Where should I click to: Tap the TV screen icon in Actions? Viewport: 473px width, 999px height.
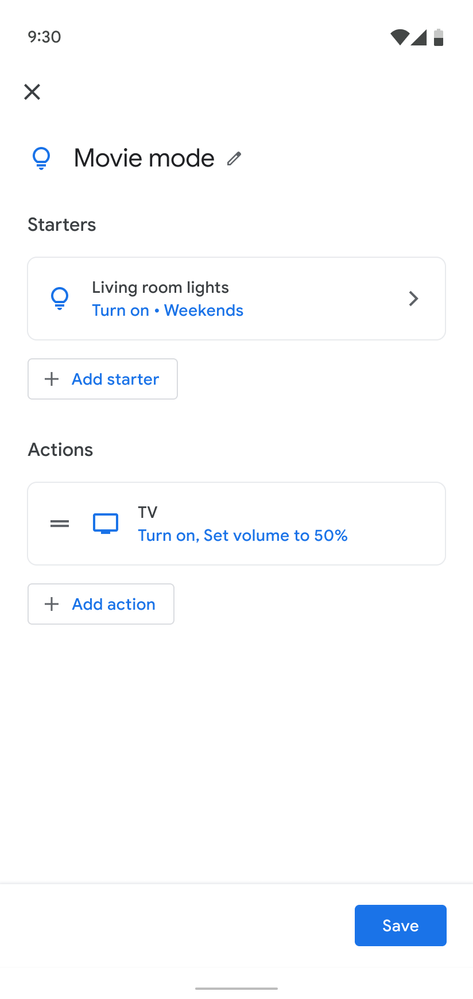click(x=106, y=524)
